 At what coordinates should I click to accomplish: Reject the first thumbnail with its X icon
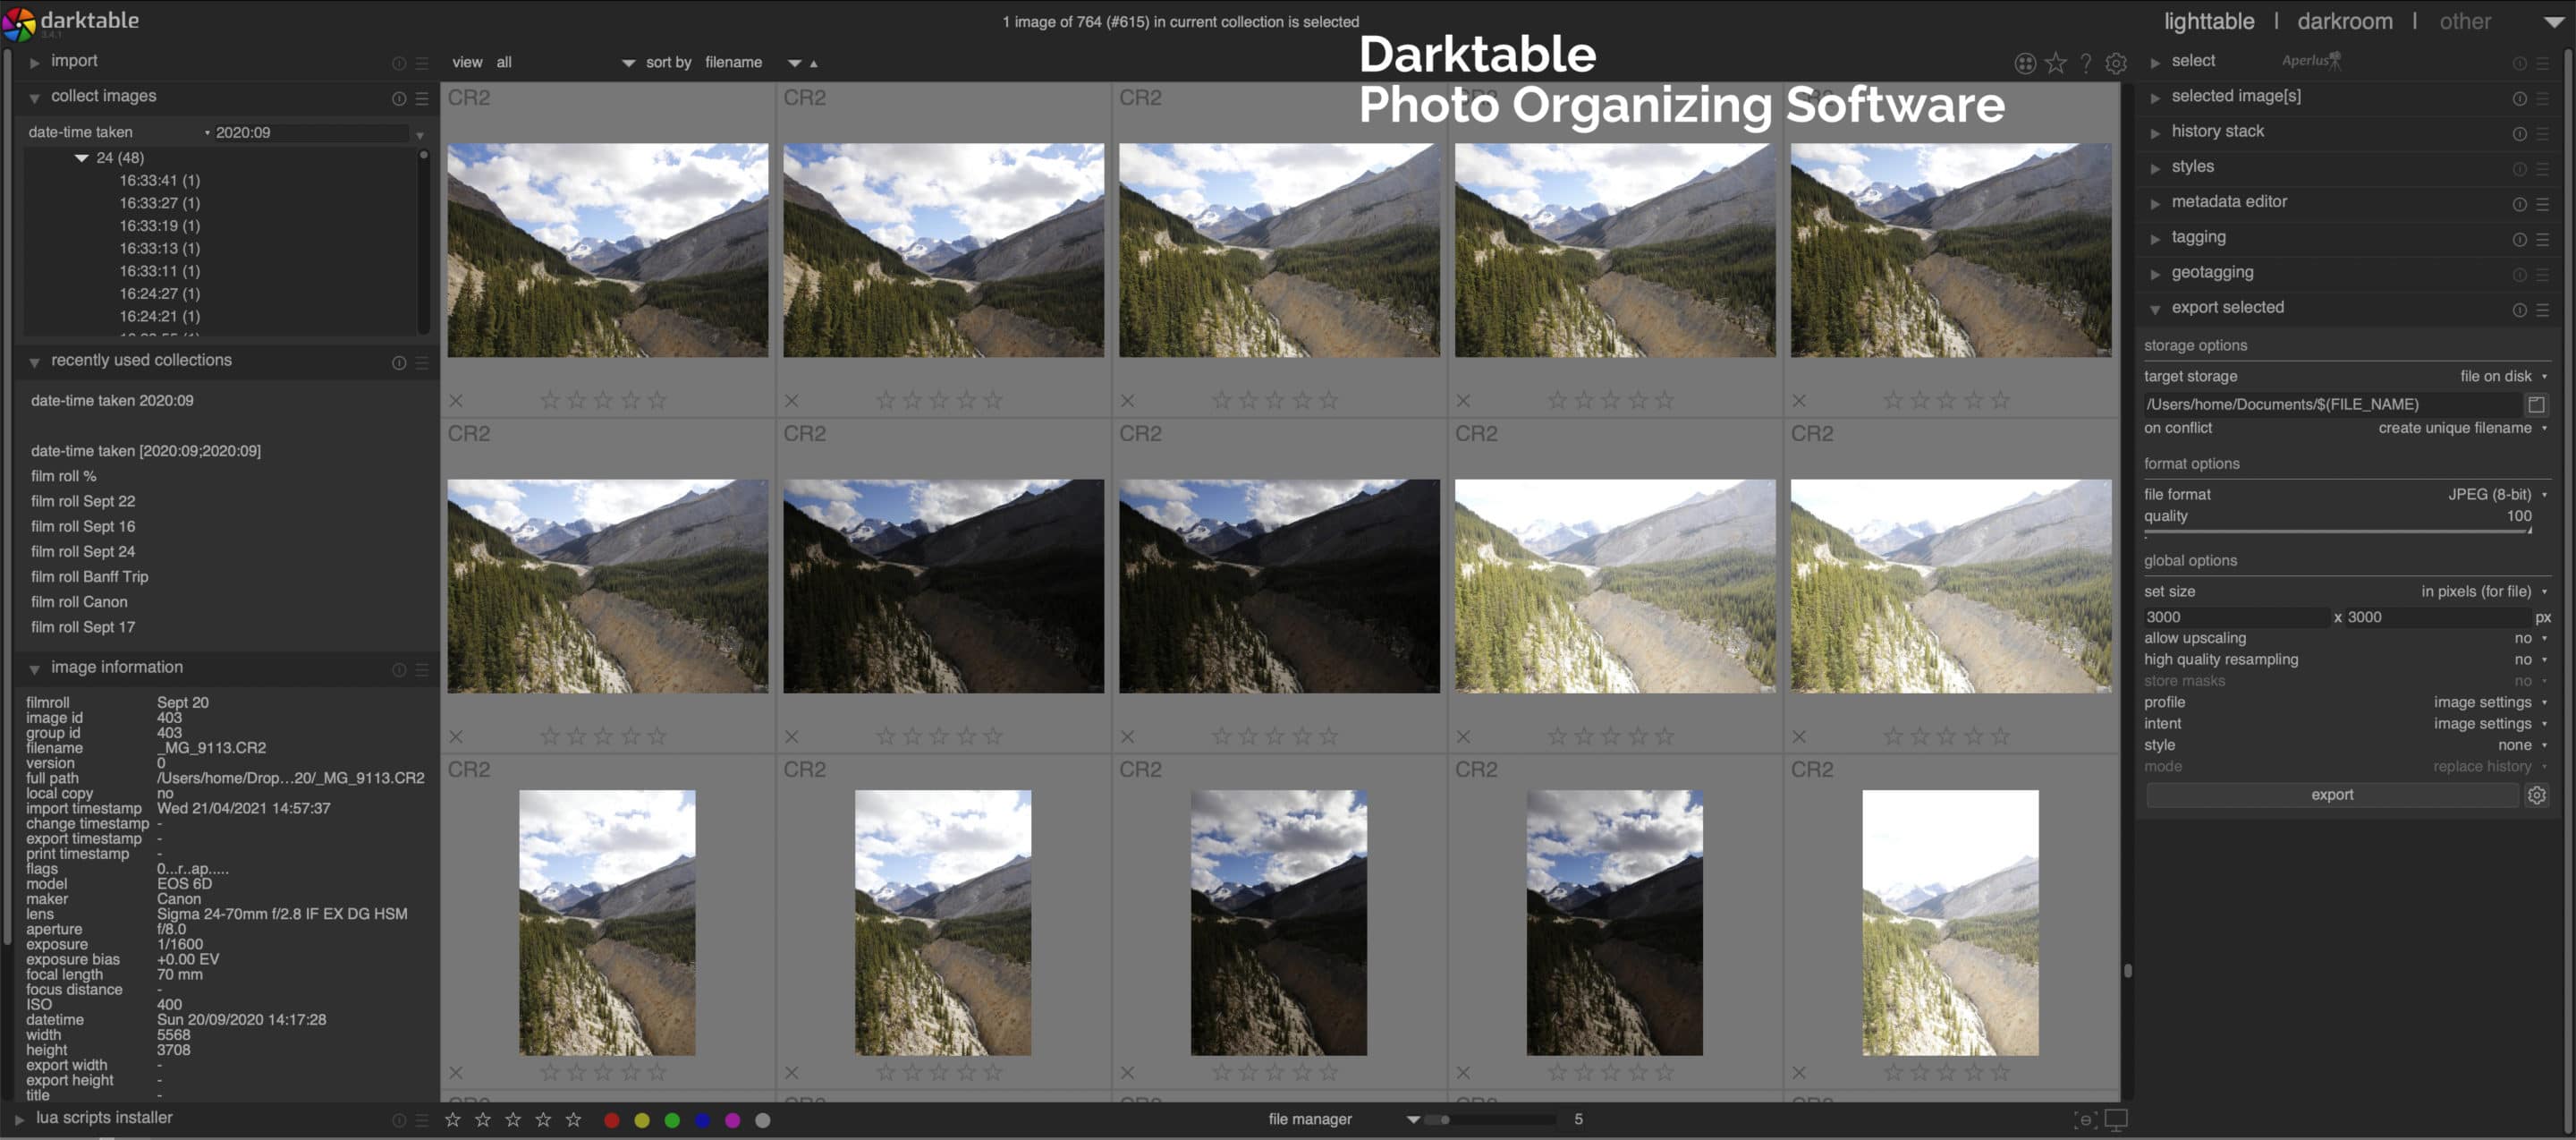click(455, 400)
